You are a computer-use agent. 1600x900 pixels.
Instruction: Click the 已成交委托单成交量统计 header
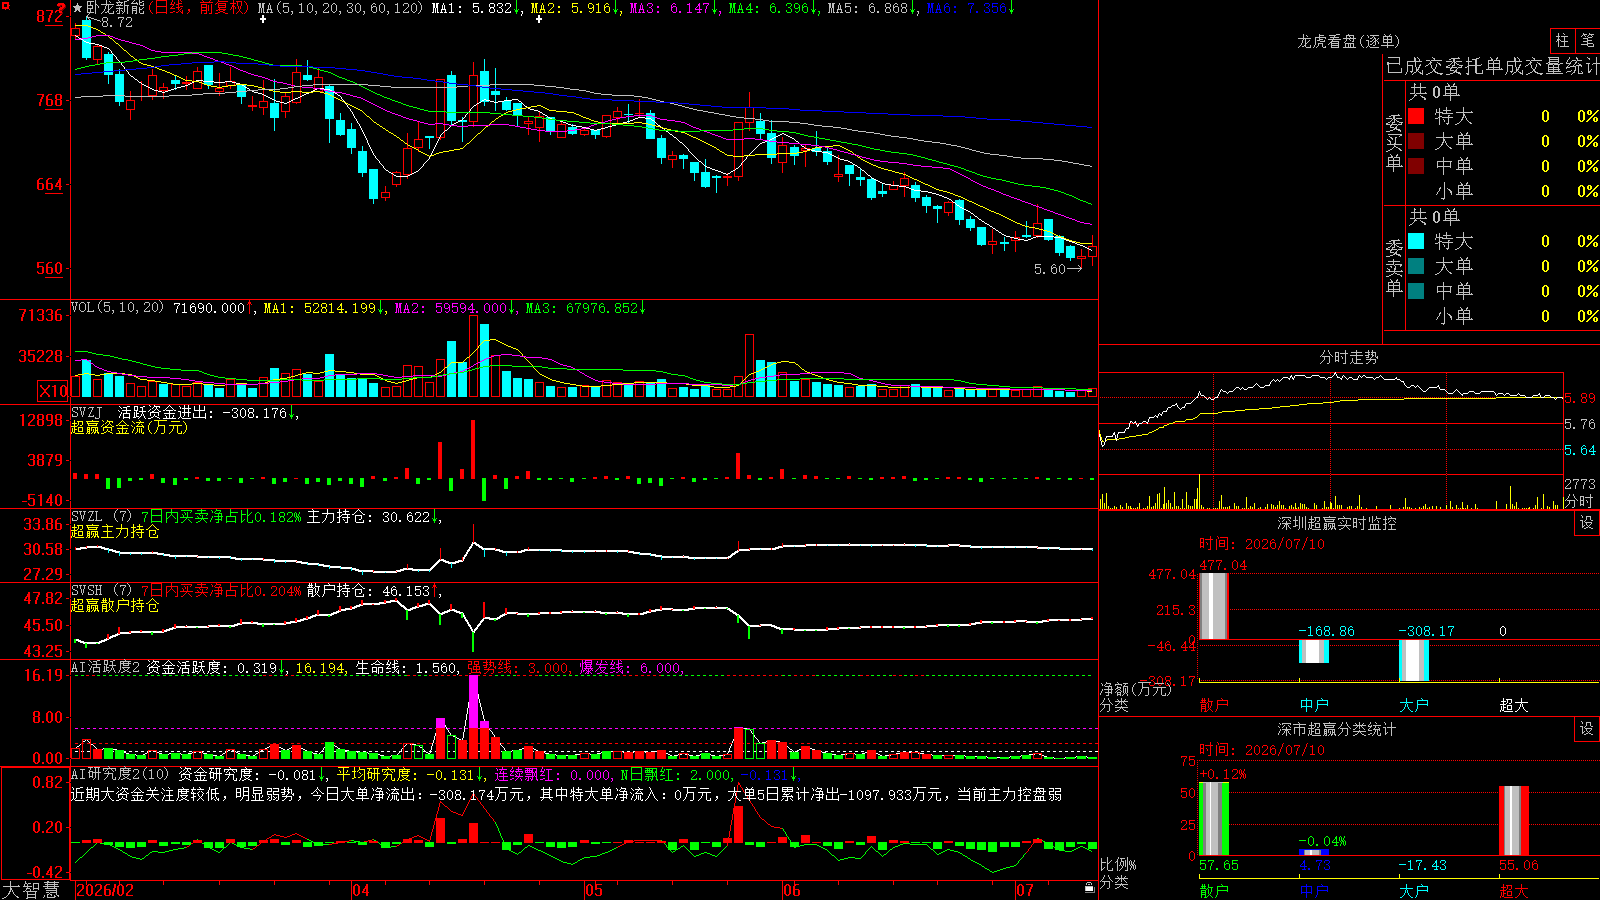1492,66
